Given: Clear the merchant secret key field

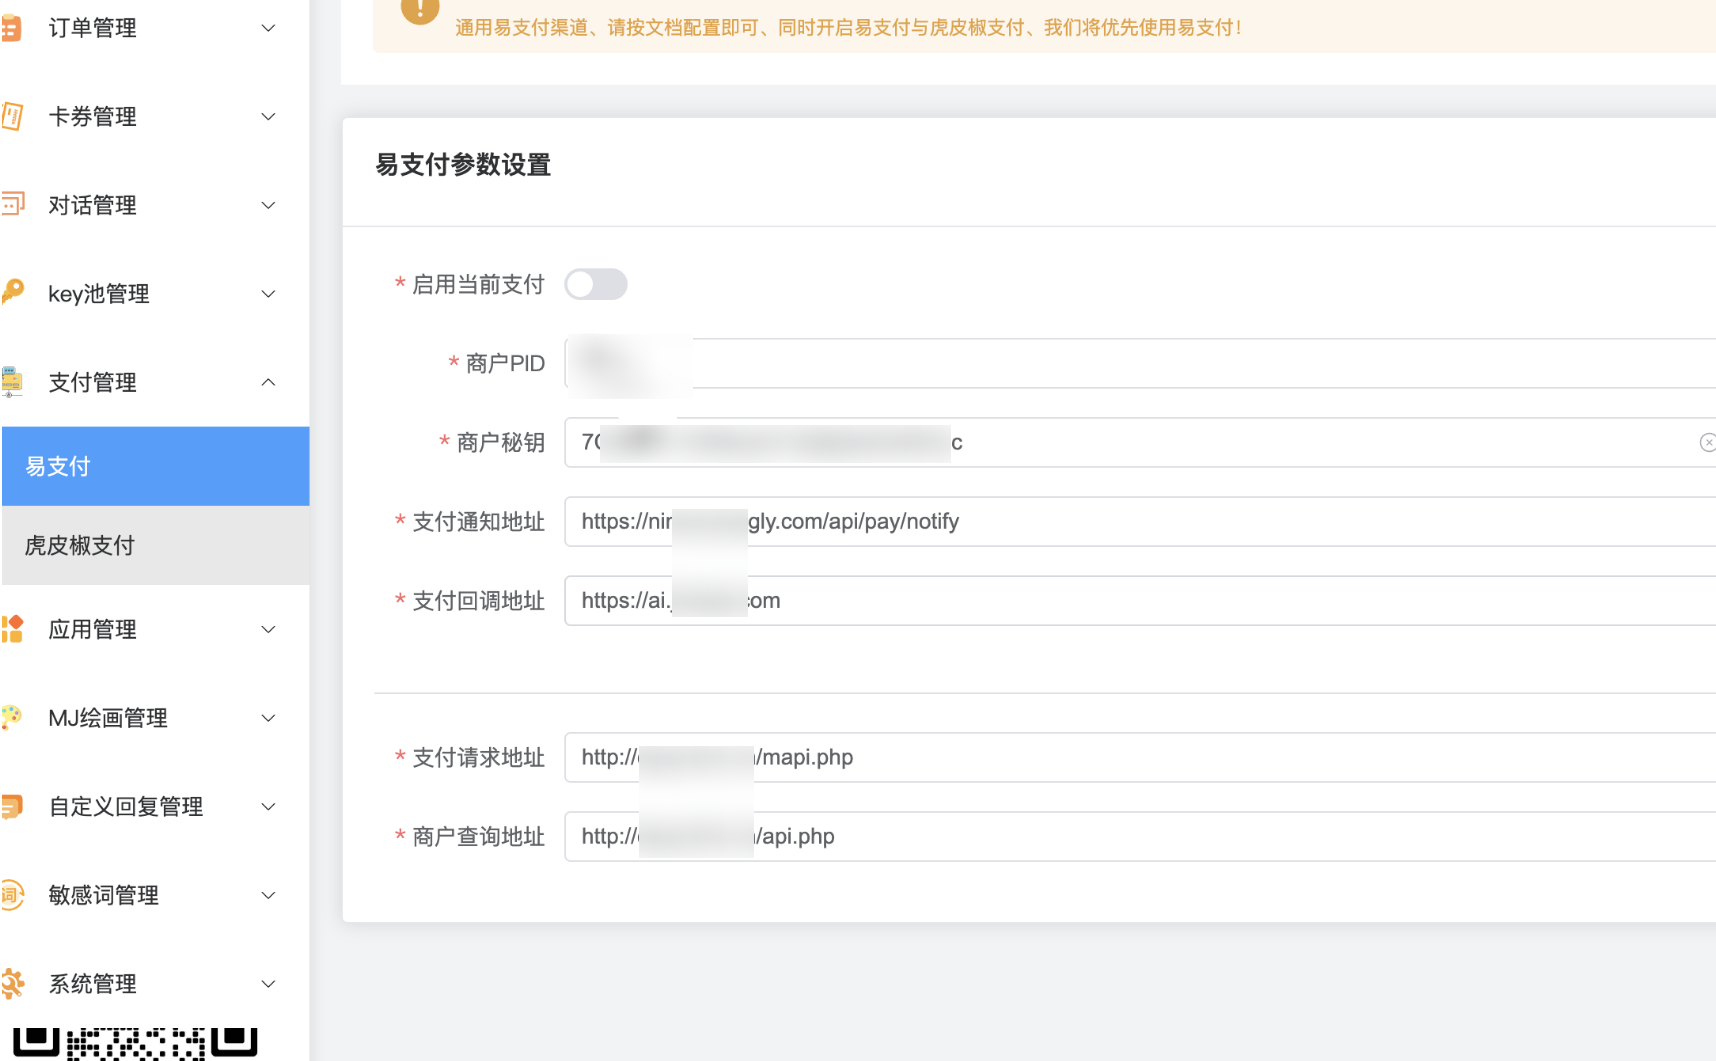Looking at the screenshot, I should [x=1706, y=442].
